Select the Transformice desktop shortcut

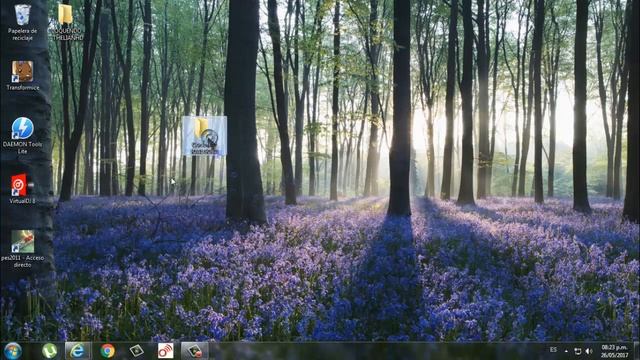22,76
